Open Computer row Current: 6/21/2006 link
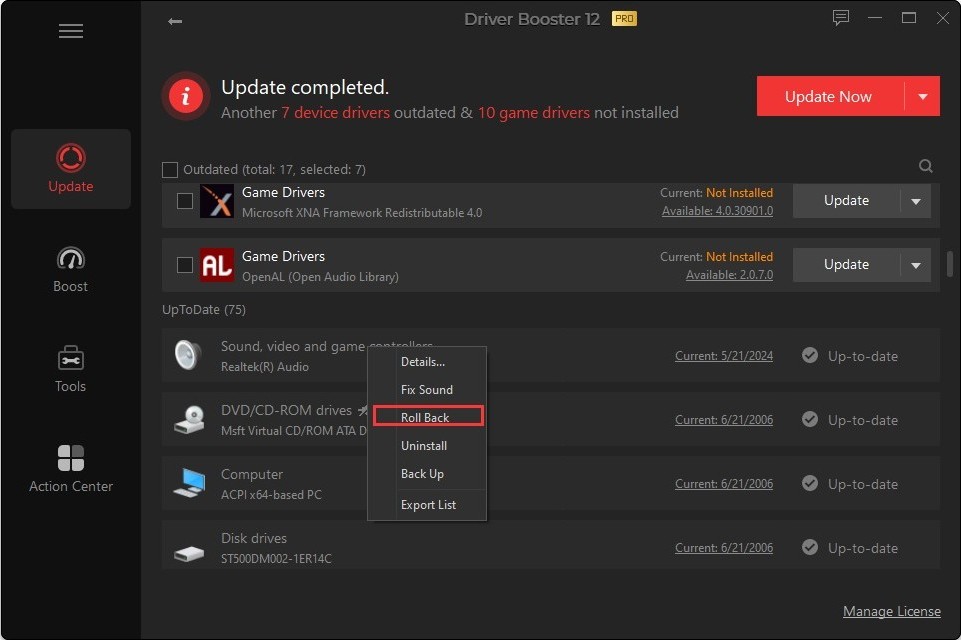This screenshot has width=961, height=640. pyautogui.click(x=724, y=484)
